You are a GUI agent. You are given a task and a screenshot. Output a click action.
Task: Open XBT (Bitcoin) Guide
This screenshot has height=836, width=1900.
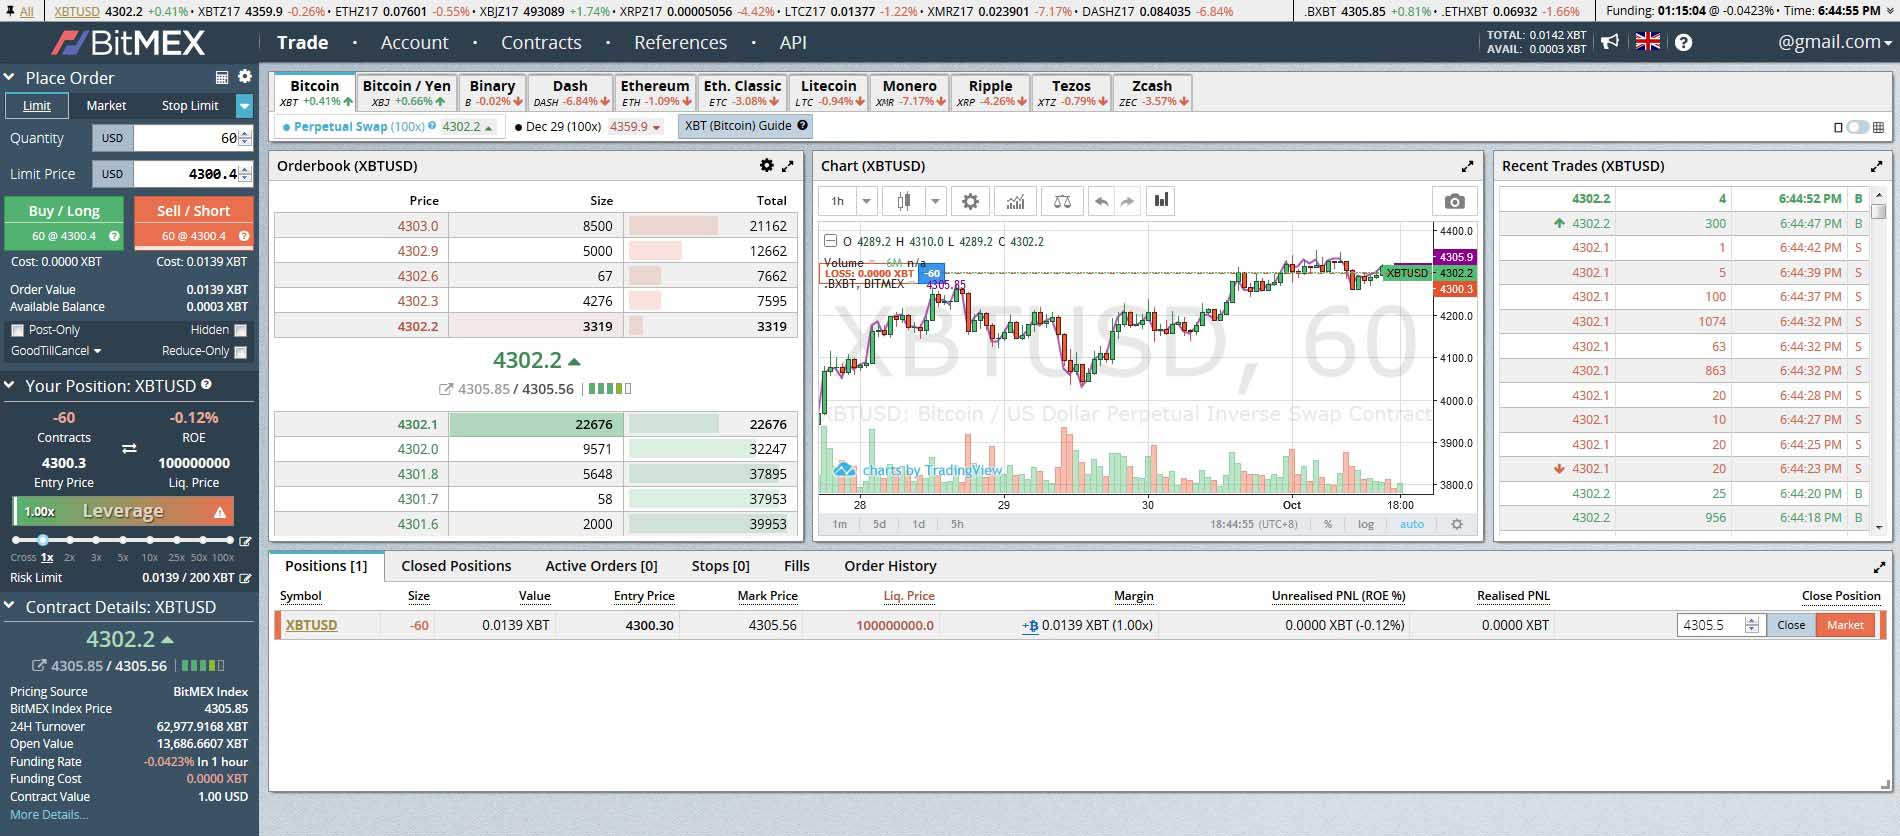[745, 126]
